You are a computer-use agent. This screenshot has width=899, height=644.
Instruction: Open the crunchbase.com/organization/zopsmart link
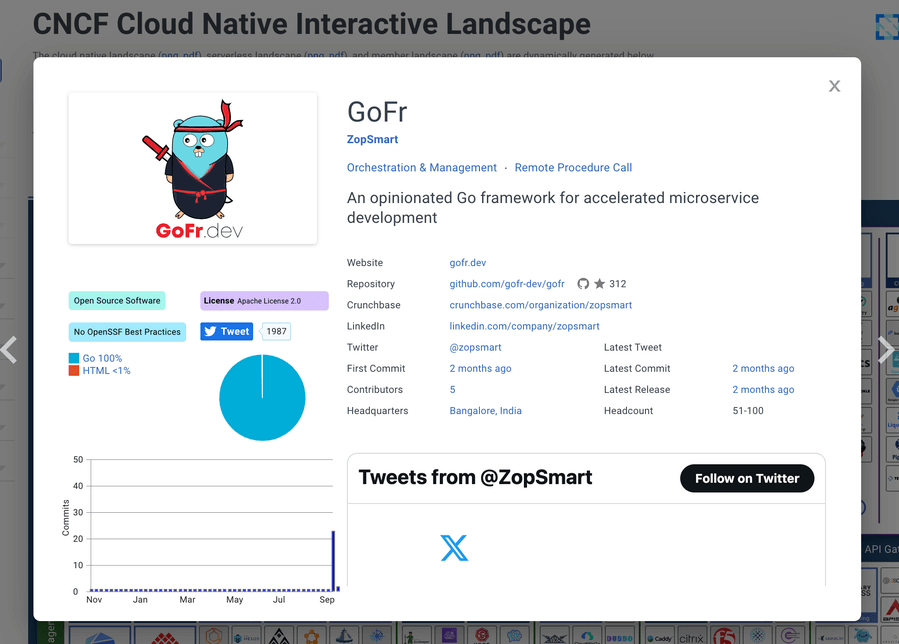(540, 305)
